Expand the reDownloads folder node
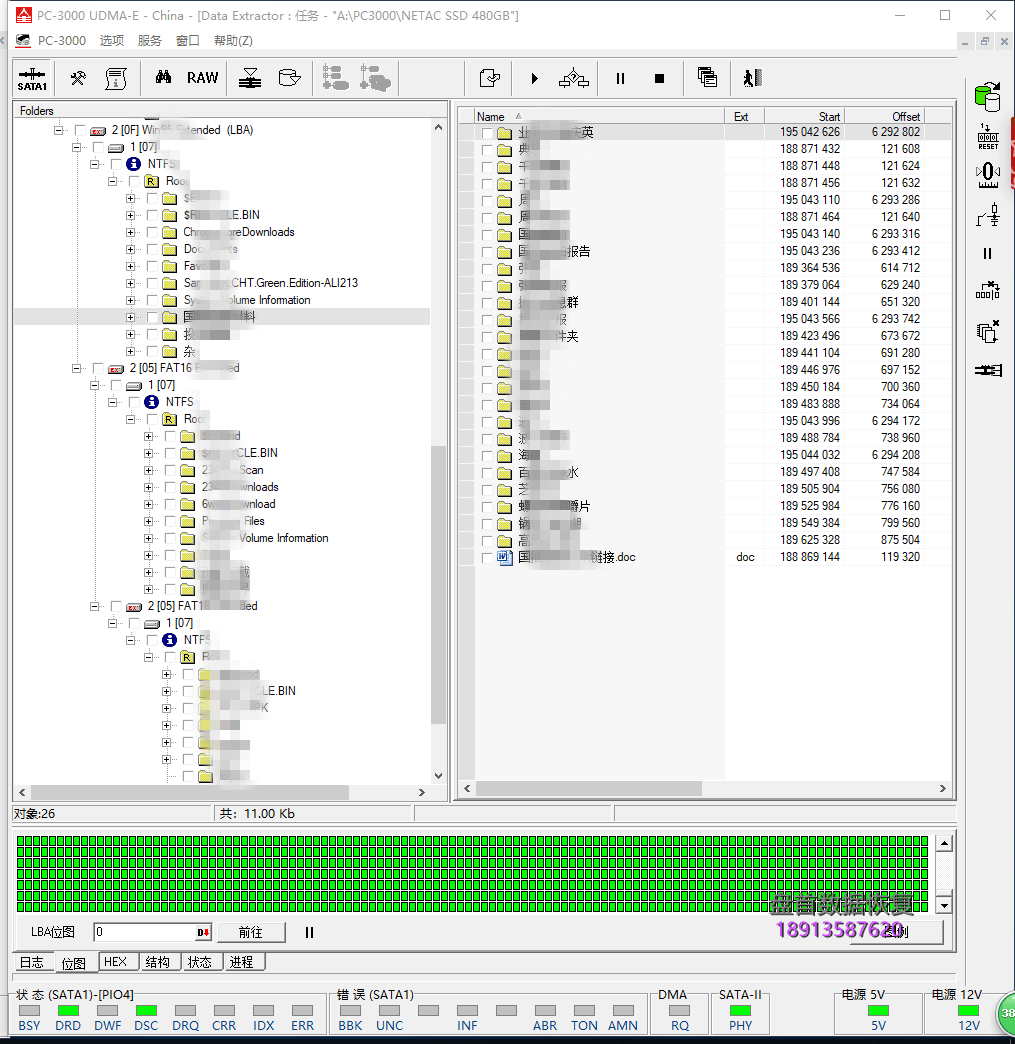 click(x=131, y=232)
